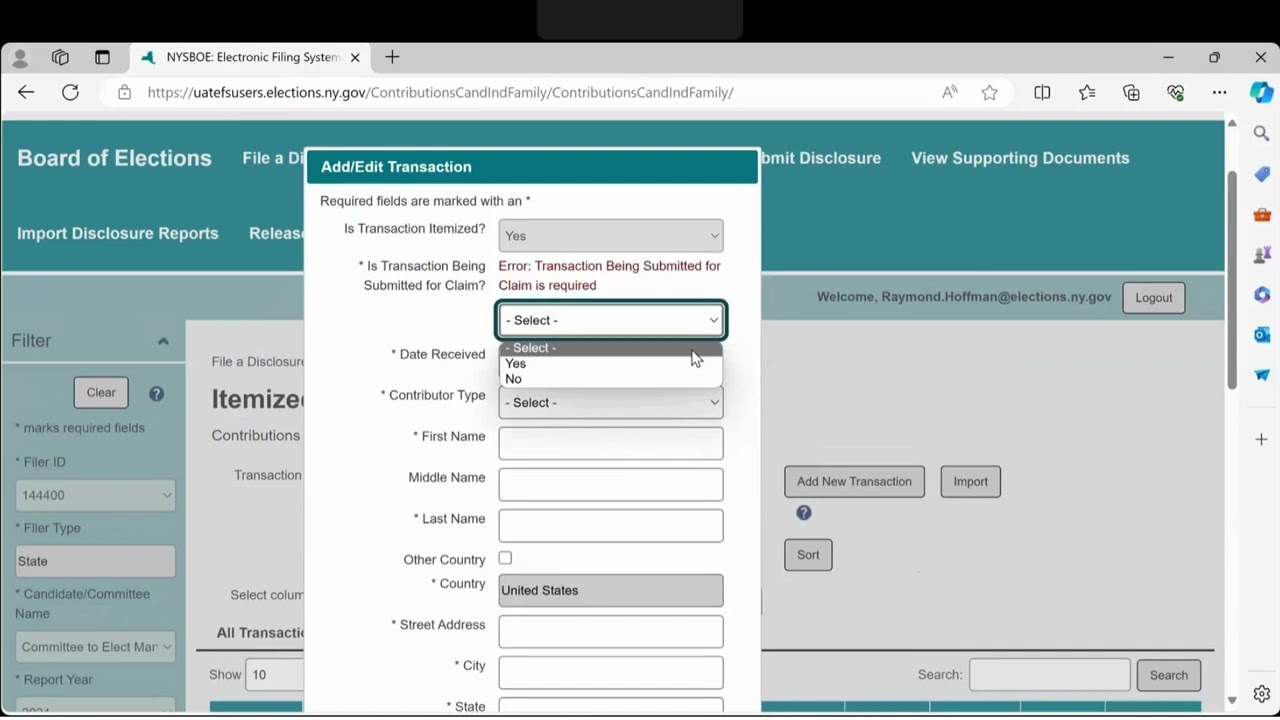Image resolution: width=1280 pixels, height=720 pixels.
Task: Open sidebar settings gear
Action: click(1261, 693)
